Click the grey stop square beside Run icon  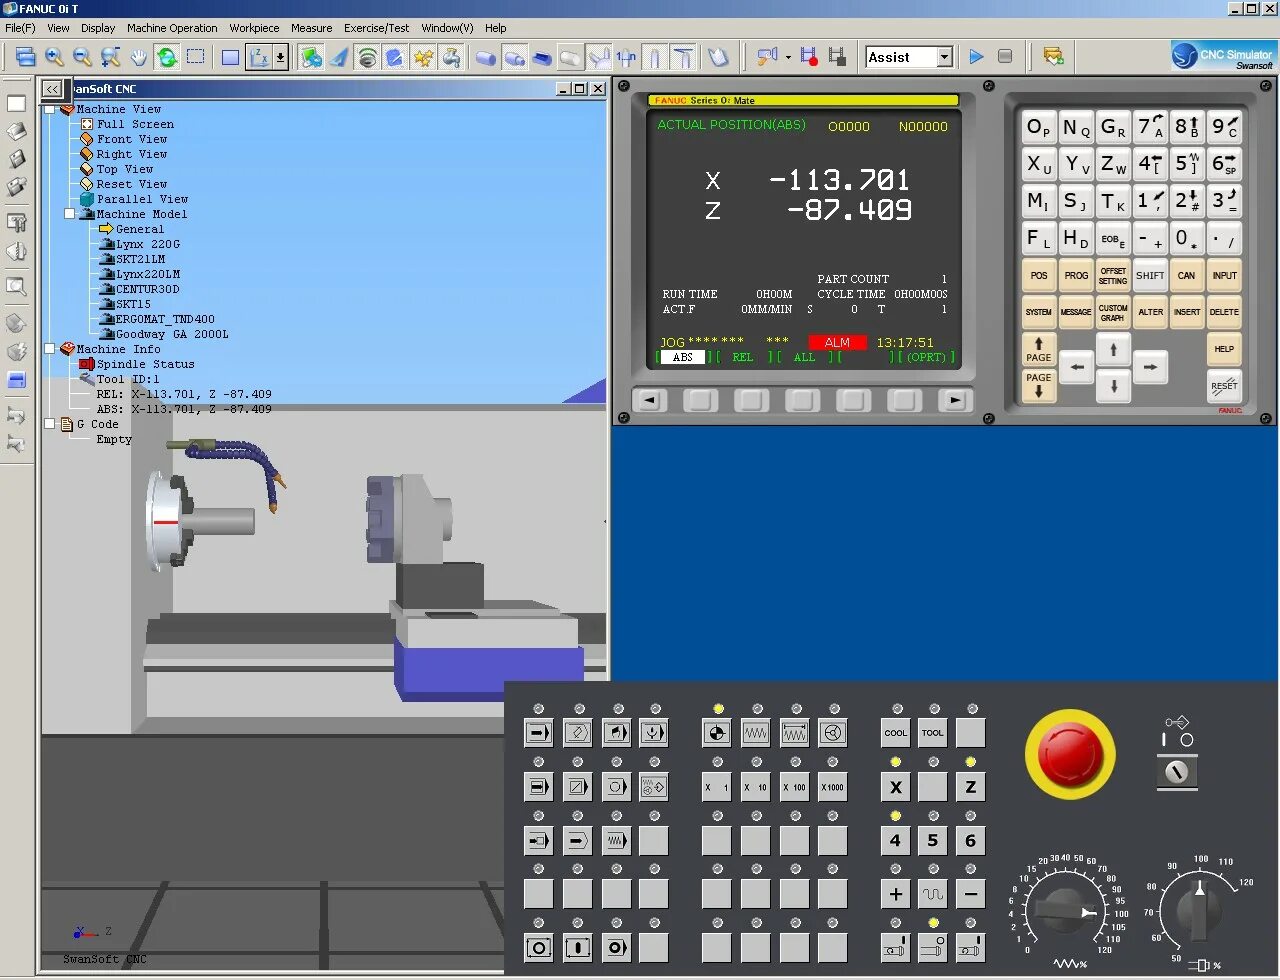coord(1005,57)
